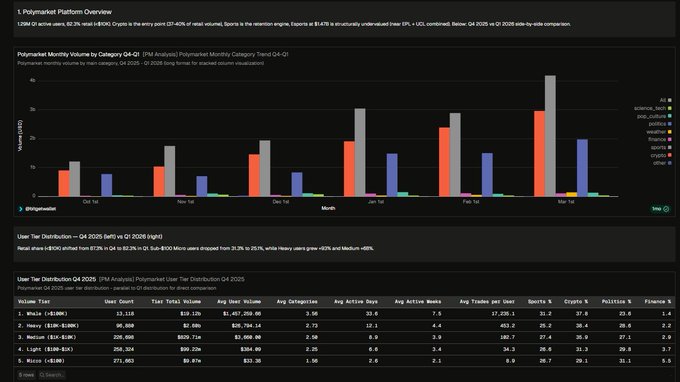Open the User Tier Distribution Q4 2025 table title
The width and height of the screenshot is (680, 382).
(x=56, y=279)
